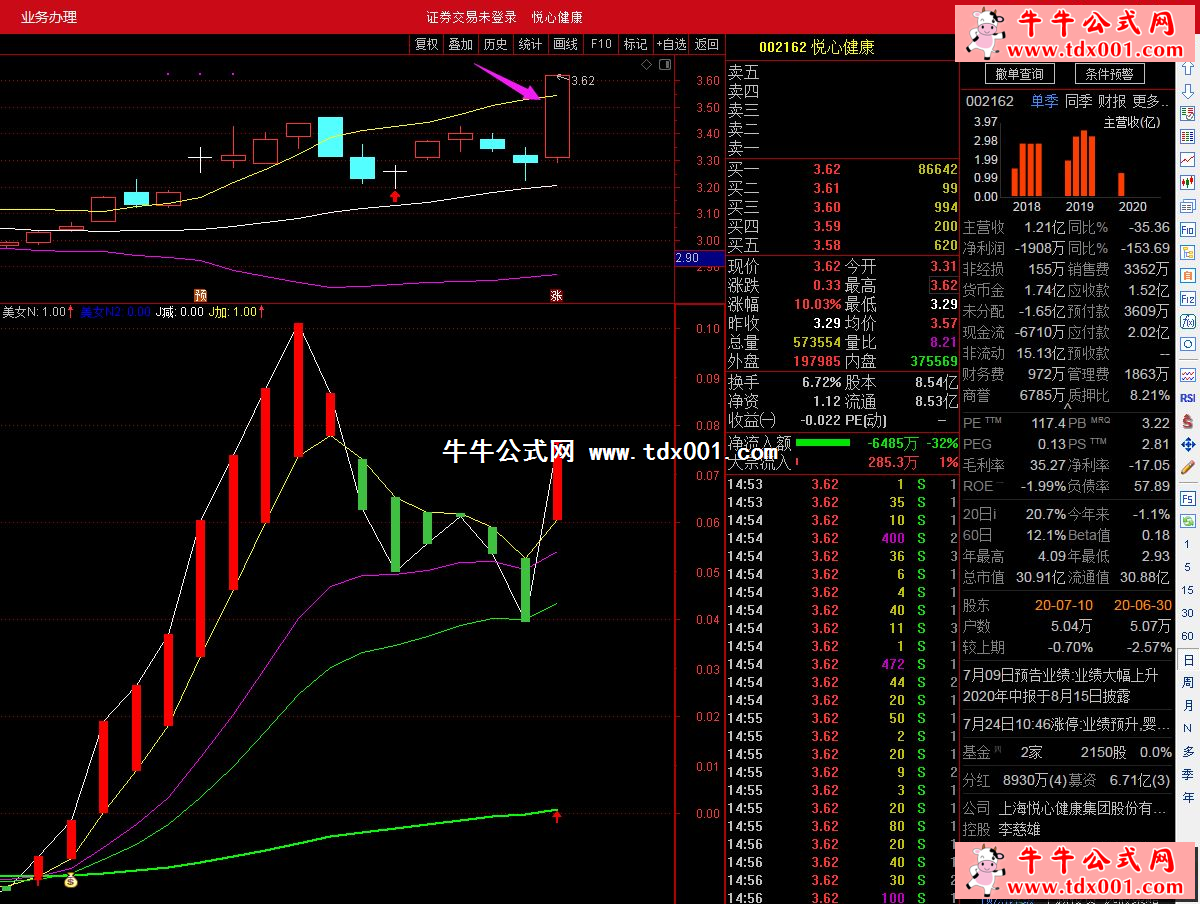Image resolution: width=1200 pixels, height=904 pixels.
Task: Expand the 更多.. financial options
Action: (1151, 101)
